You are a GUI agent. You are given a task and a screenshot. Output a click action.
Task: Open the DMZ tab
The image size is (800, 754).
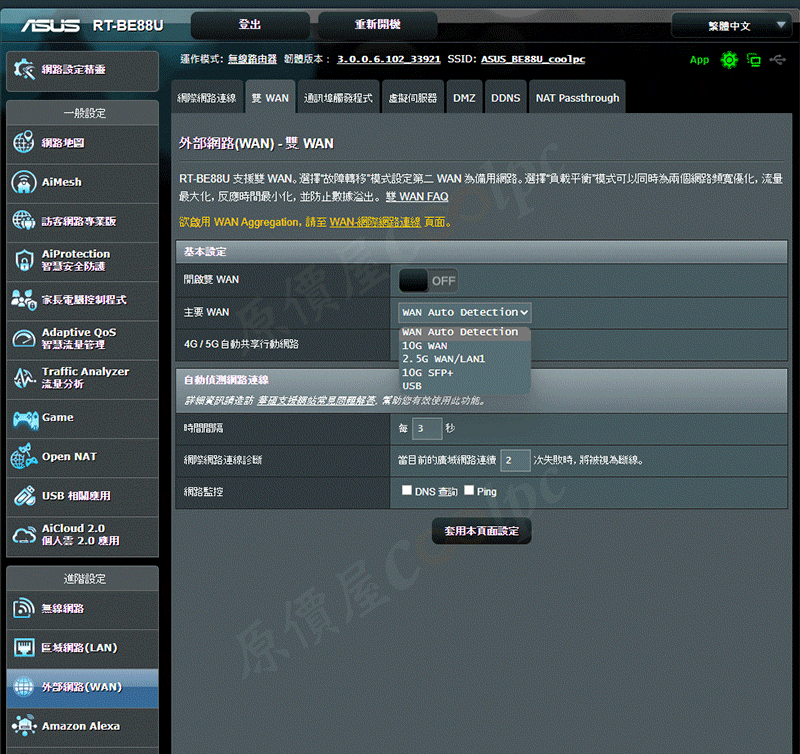click(464, 97)
